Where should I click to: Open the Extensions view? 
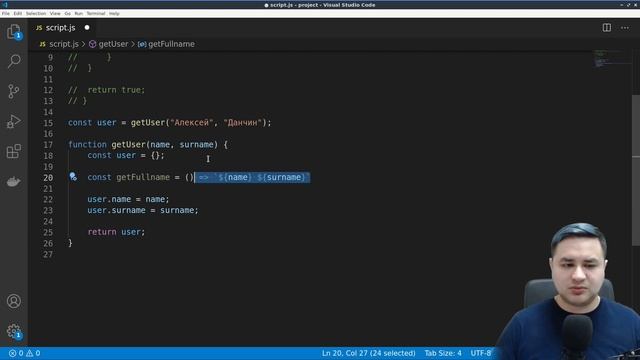(13, 151)
